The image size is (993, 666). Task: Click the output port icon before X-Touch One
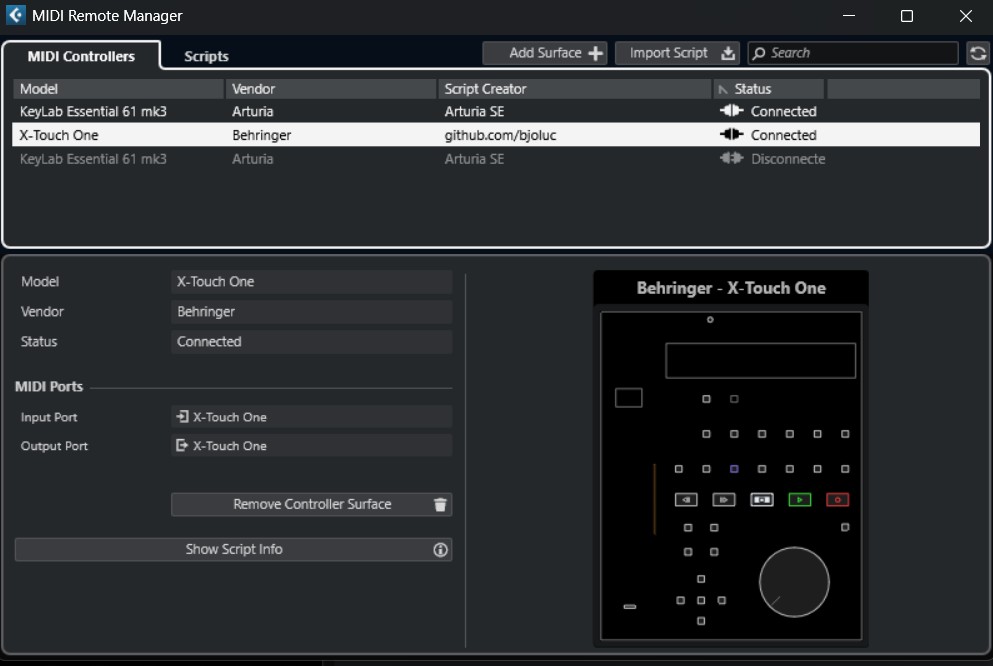pos(182,446)
